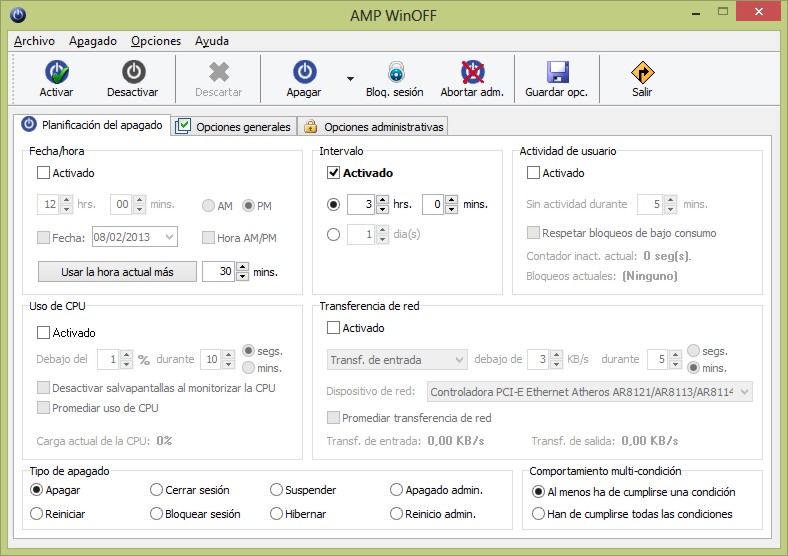788x556 pixels.
Task: Click Usar la hora actual más button
Action: click(x=117, y=272)
